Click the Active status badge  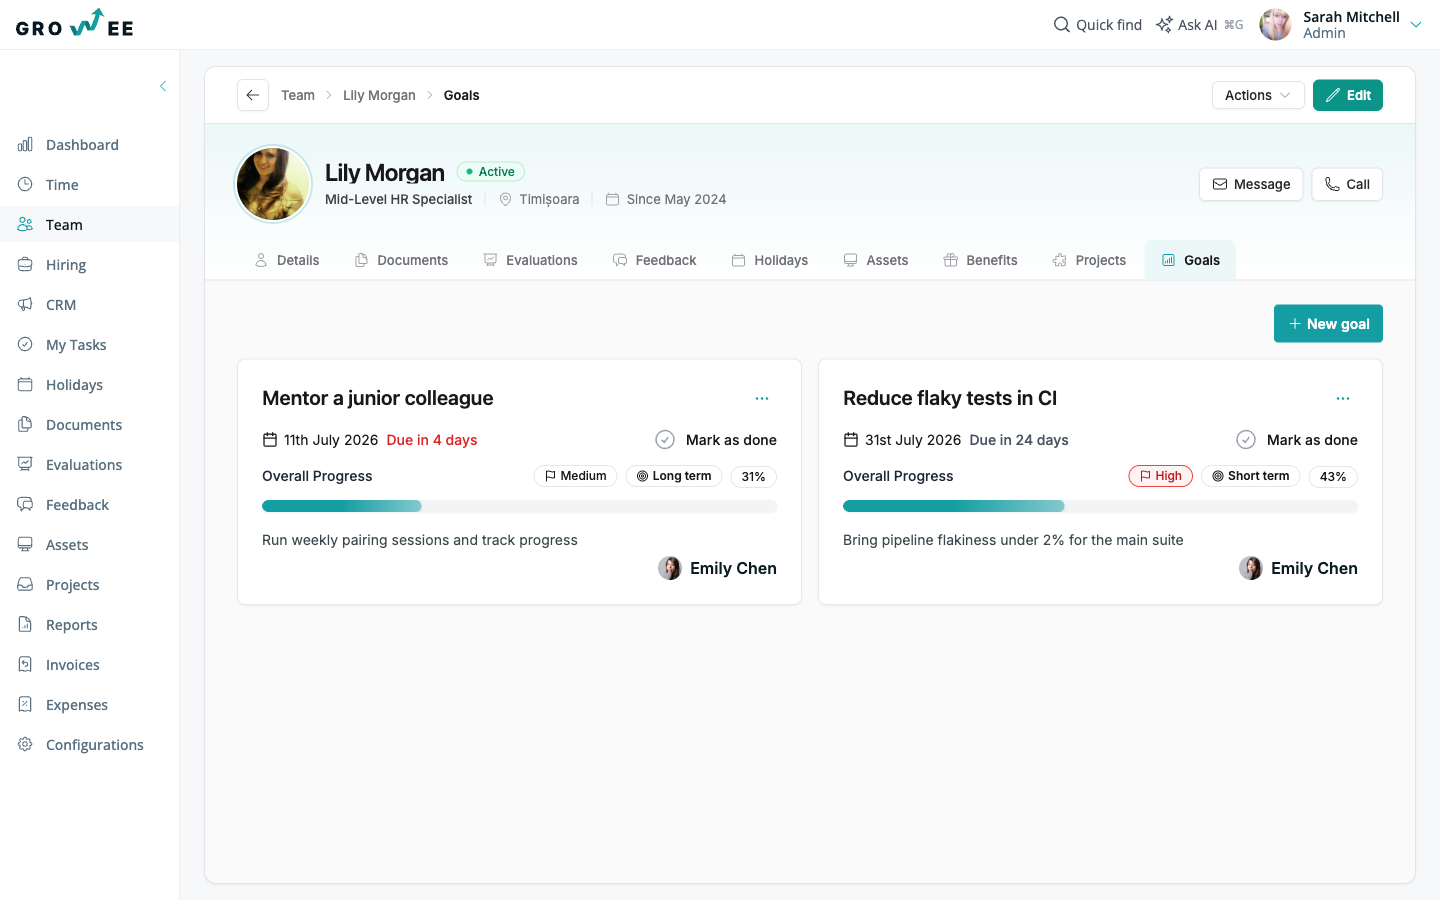(491, 172)
